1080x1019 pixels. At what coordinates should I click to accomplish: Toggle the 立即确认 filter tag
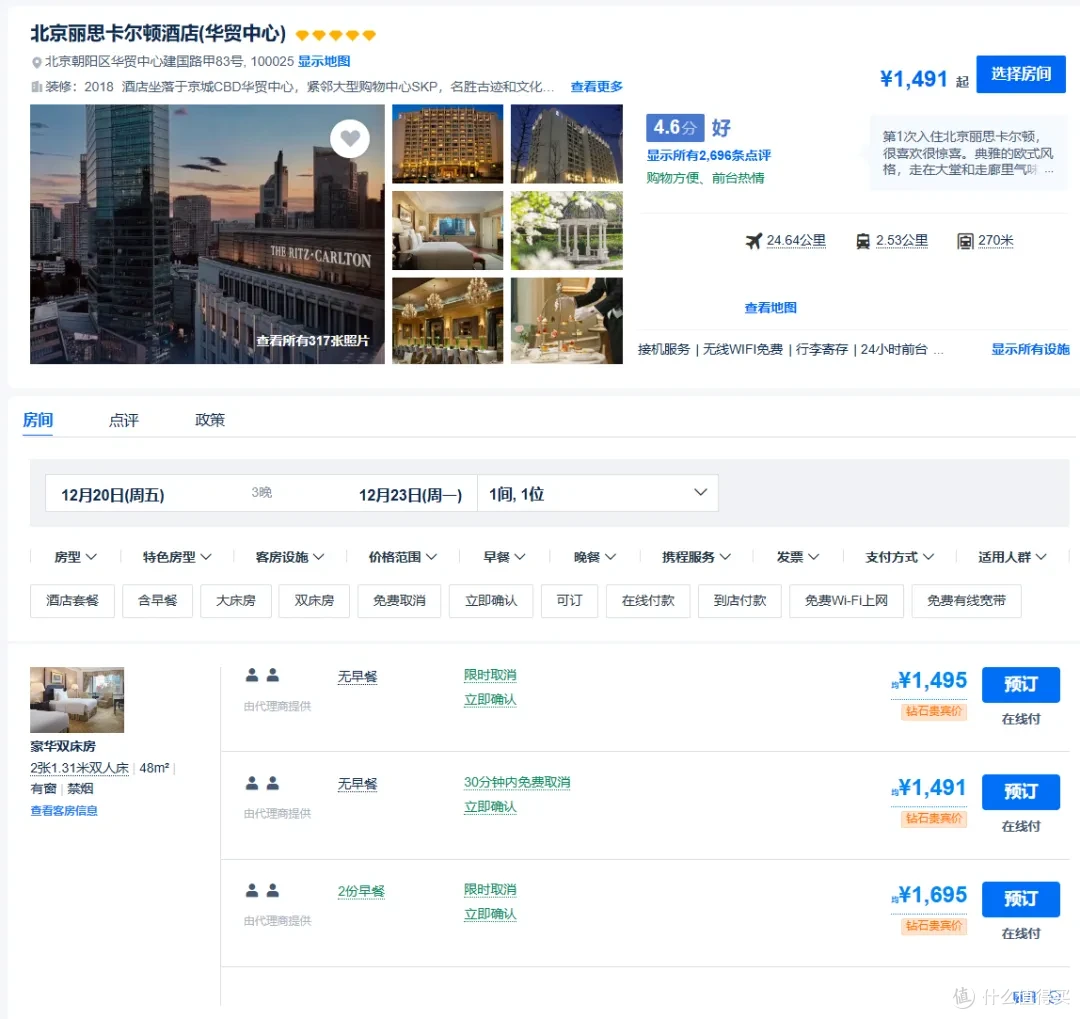click(491, 601)
